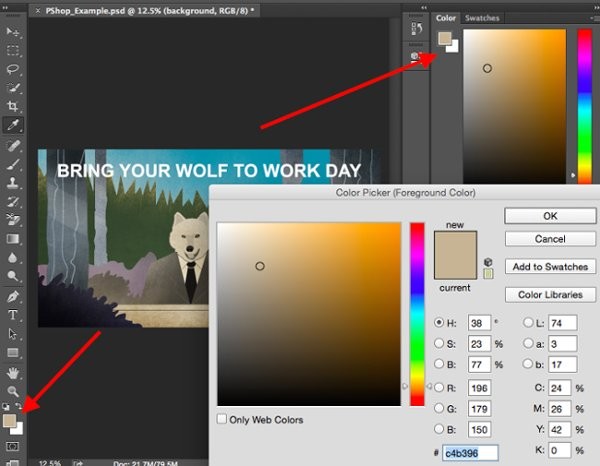600x466 pixels.
Task: Select the Move tool
Action: click(14, 32)
